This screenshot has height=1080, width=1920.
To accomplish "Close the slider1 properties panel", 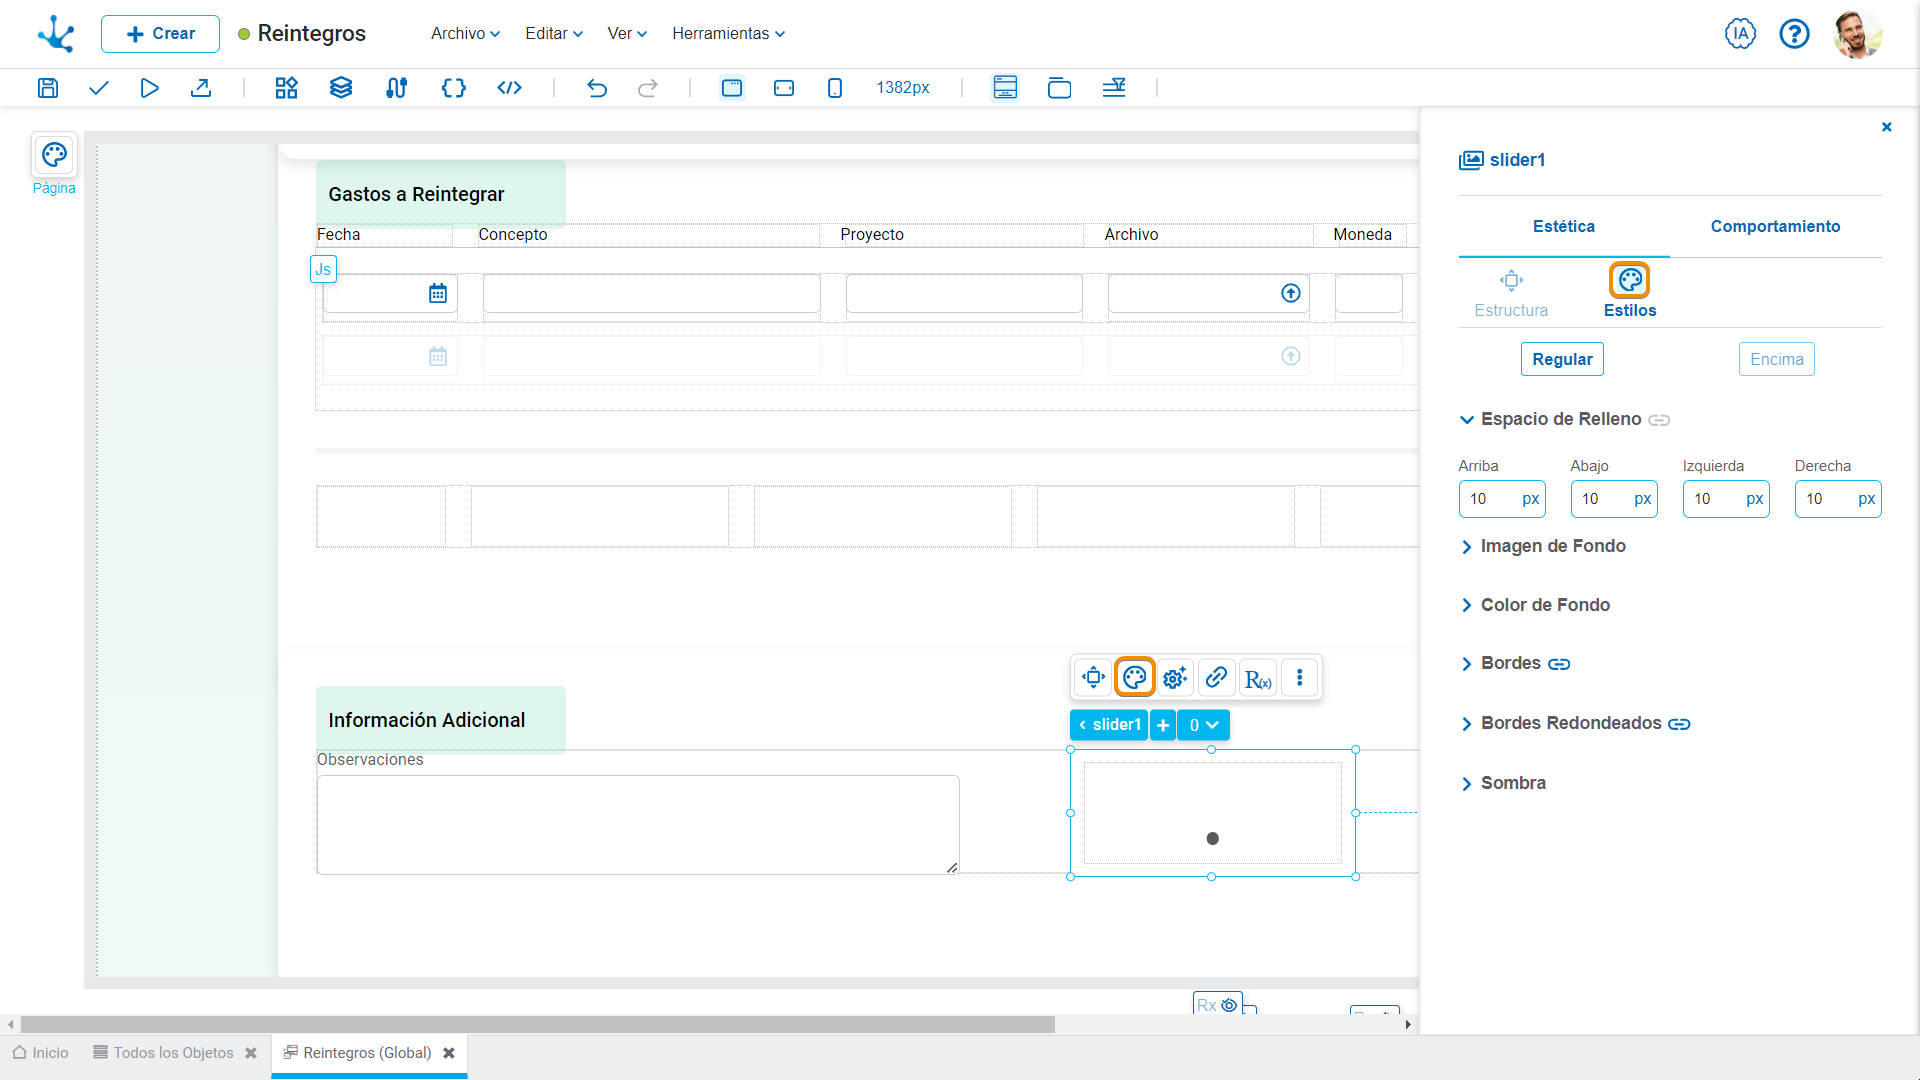I will click(x=1887, y=127).
